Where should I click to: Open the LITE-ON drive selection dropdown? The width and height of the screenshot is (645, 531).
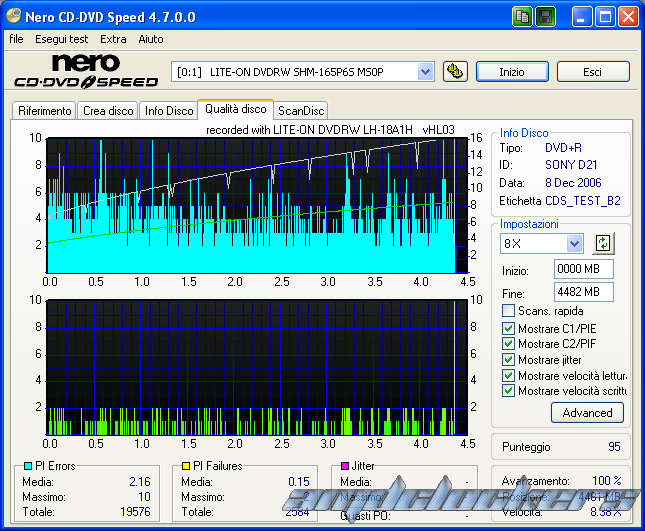click(425, 71)
